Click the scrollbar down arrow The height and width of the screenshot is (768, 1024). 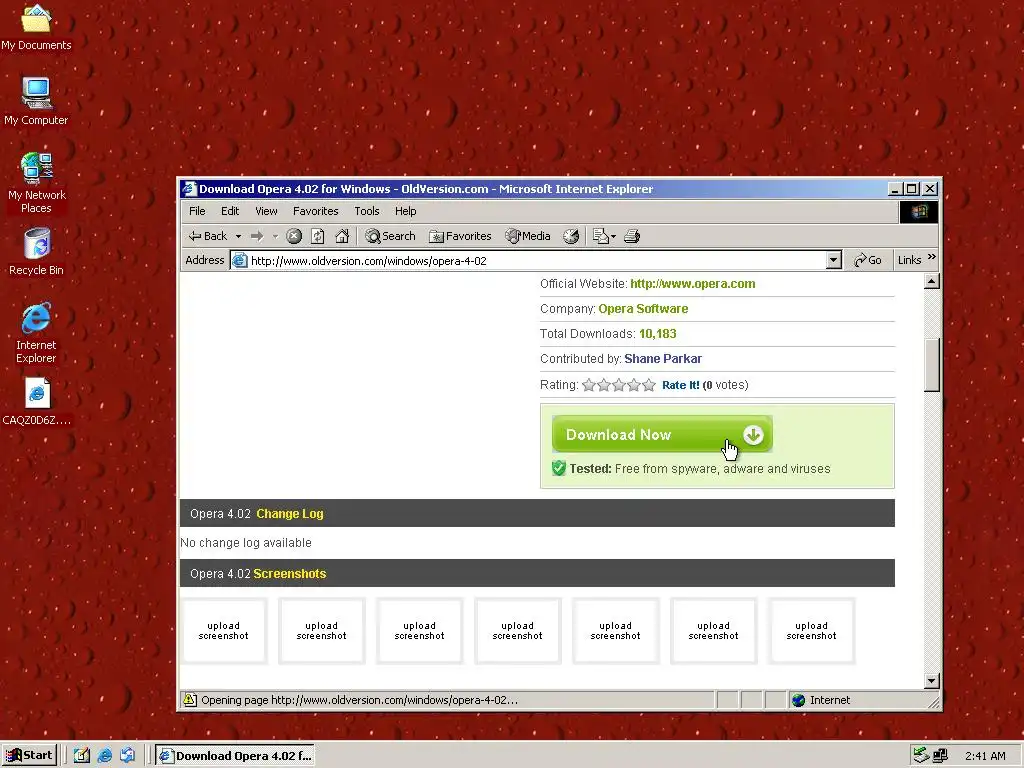pyautogui.click(x=932, y=680)
